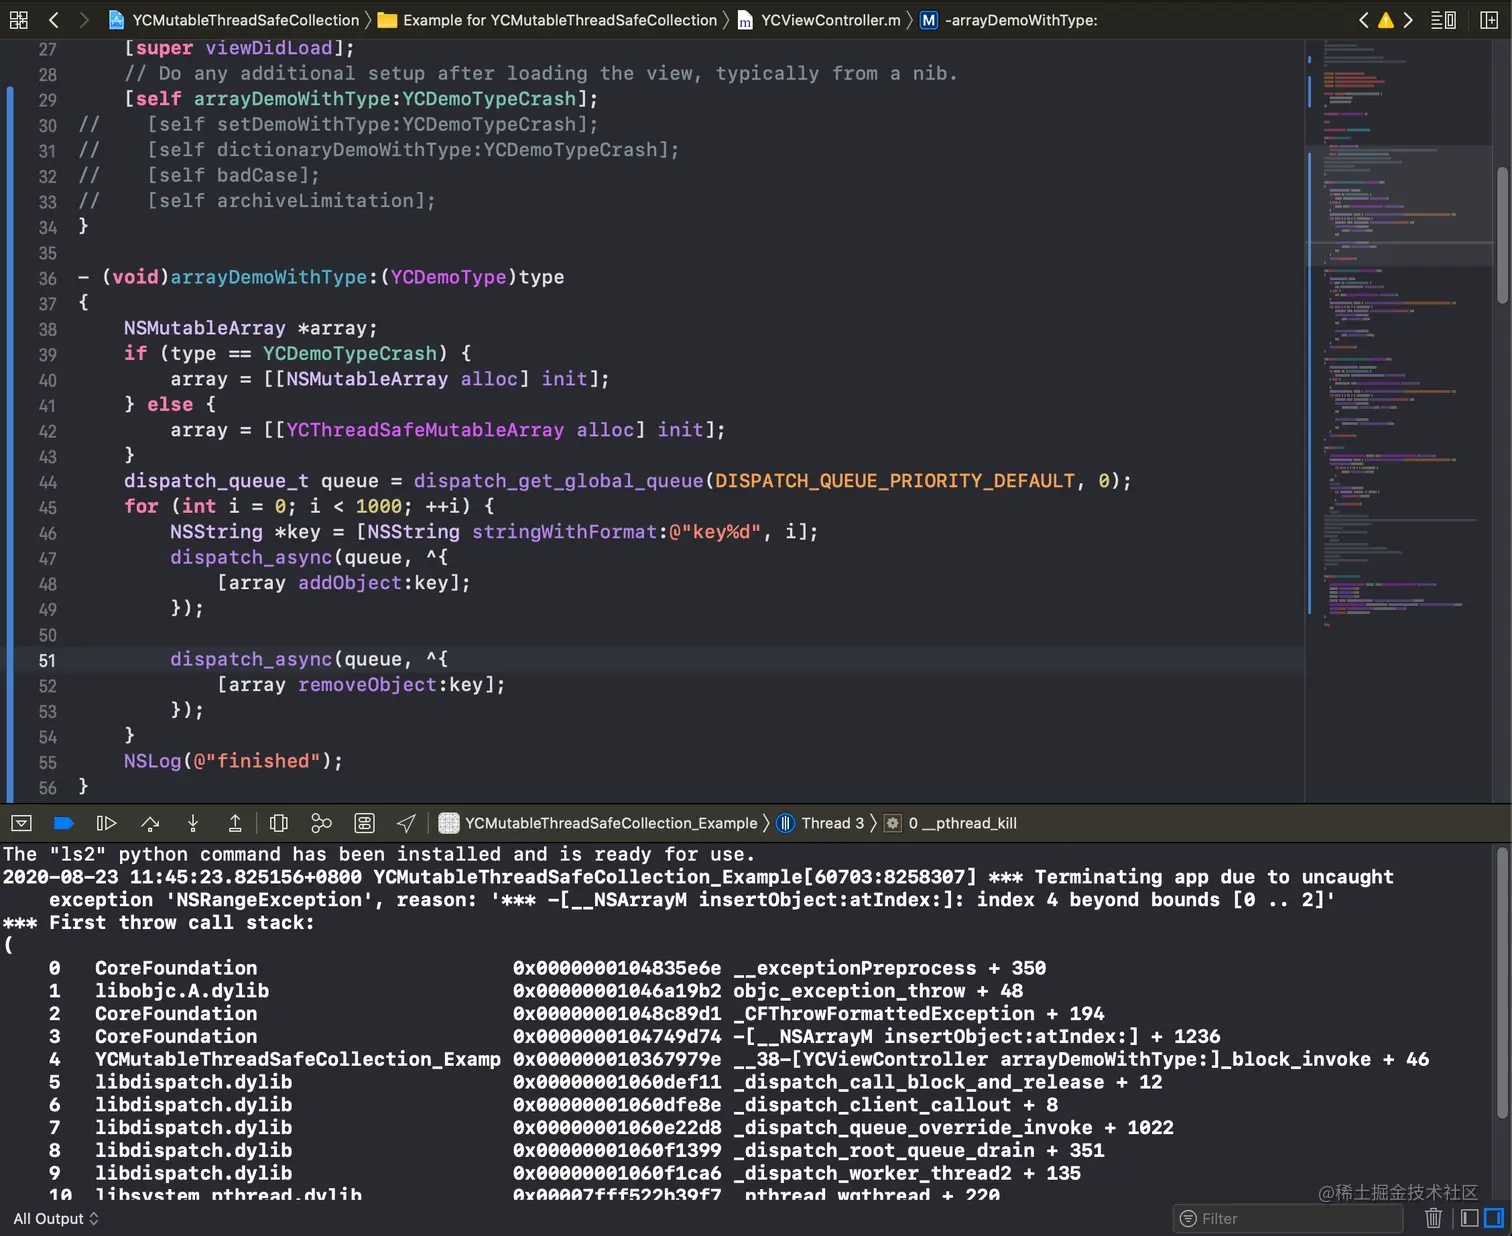1512x1236 pixels.
Task: Select stack frame 0 __pthread_kill
Action: (950, 823)
